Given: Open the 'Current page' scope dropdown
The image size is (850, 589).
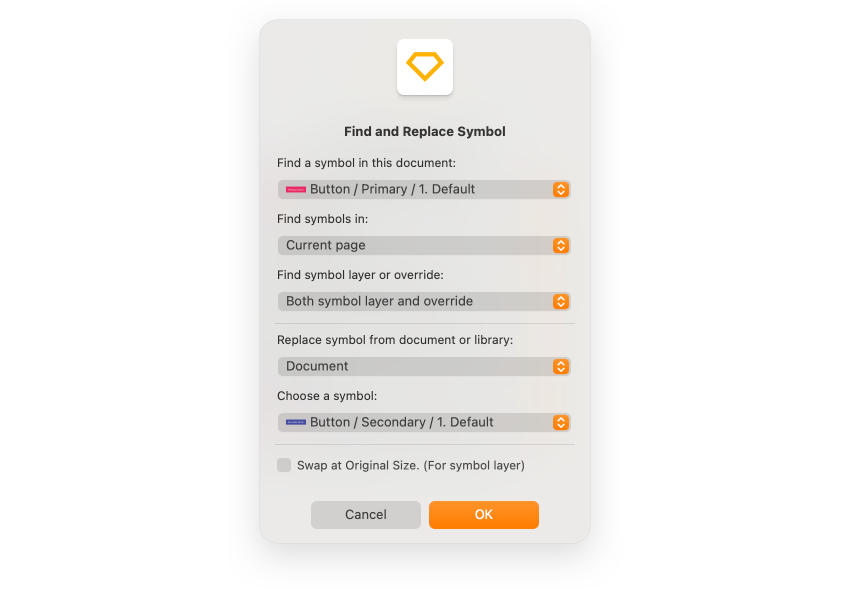Looking at the screenshot, I should tap(424, 245).
